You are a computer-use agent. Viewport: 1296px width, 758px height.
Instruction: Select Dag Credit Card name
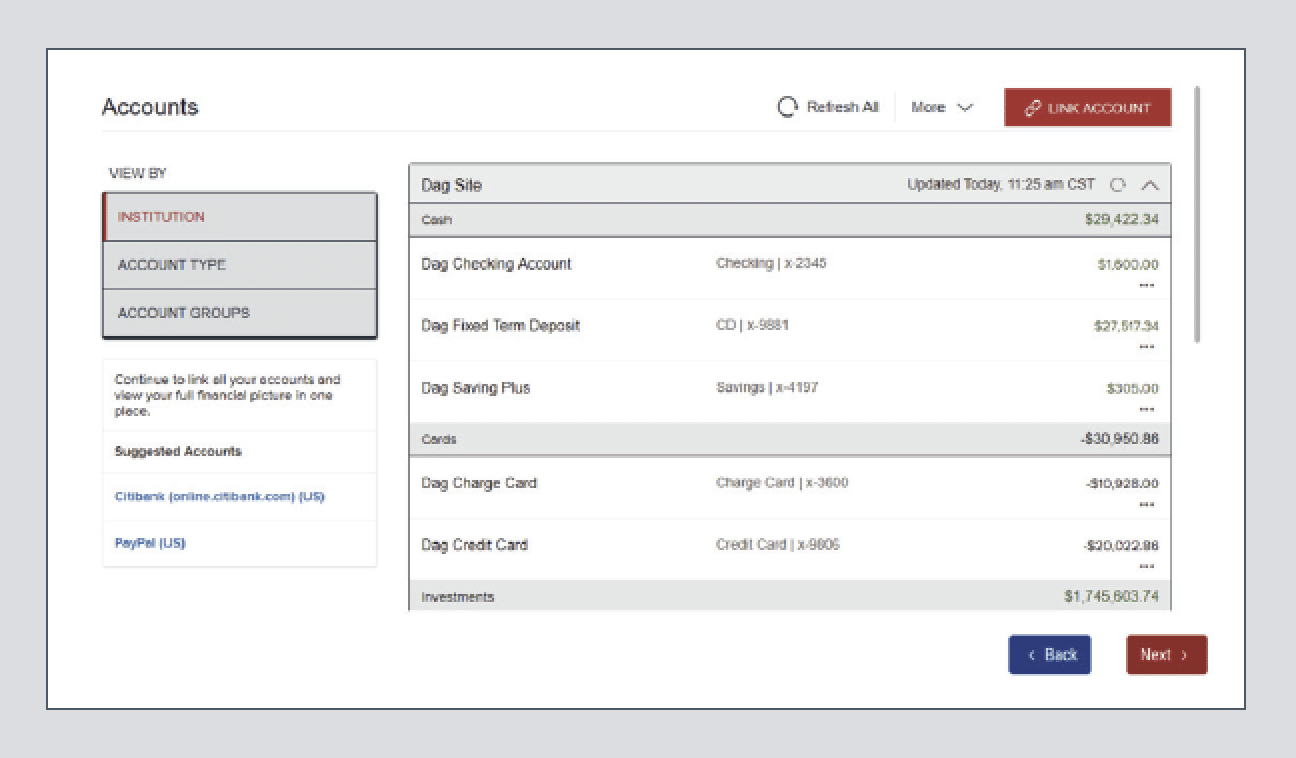click(475, 545)
